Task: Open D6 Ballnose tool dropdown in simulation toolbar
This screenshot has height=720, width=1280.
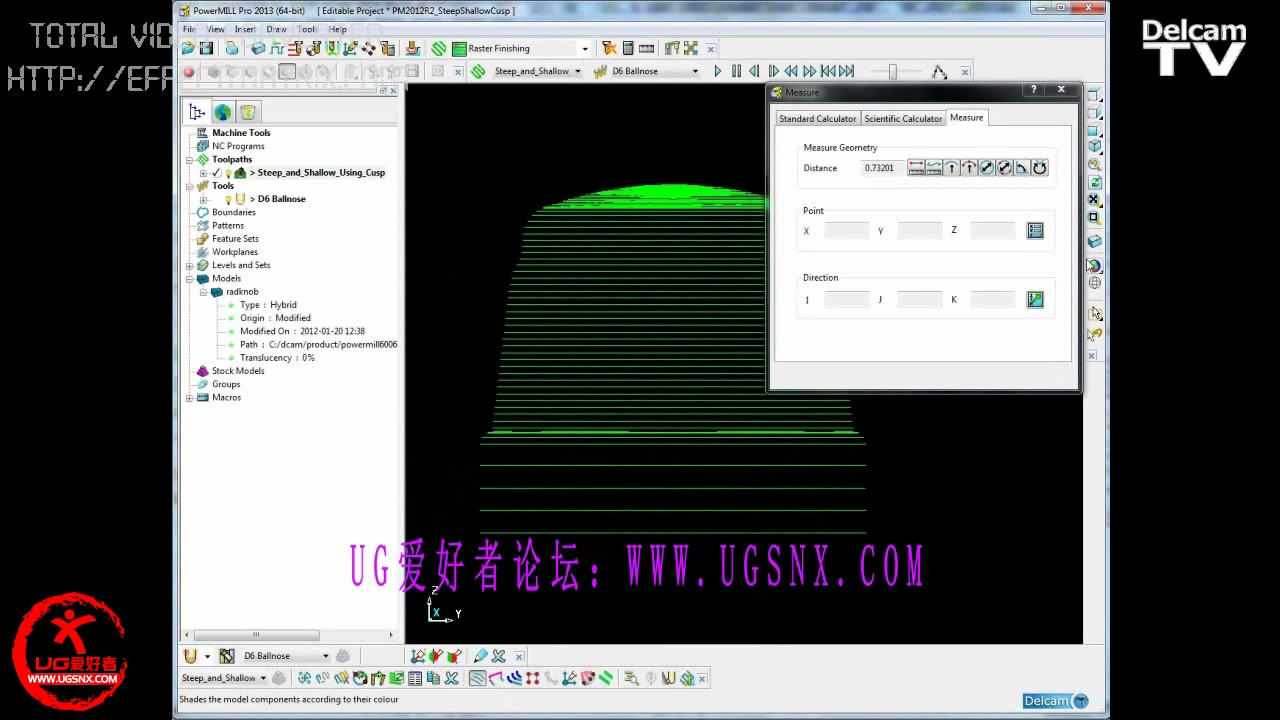Action: click(695, 71)
